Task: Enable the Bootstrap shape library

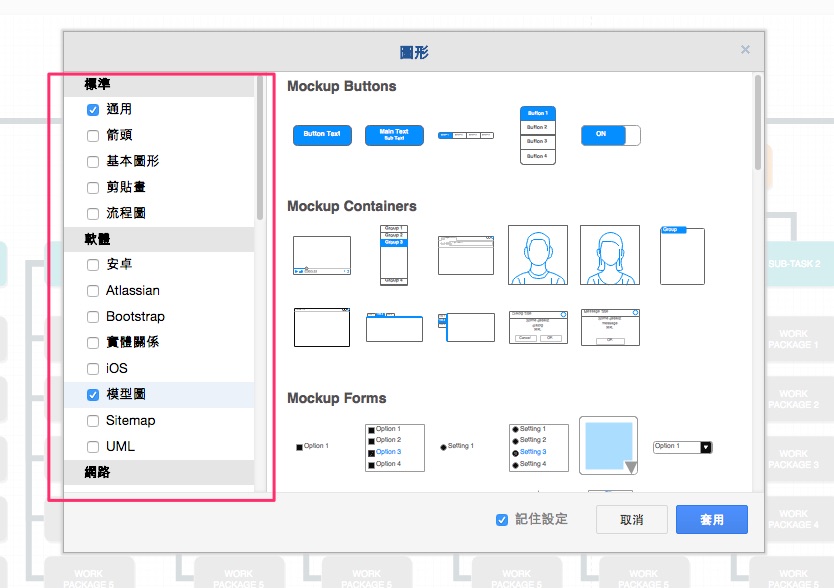Action: 93,317
